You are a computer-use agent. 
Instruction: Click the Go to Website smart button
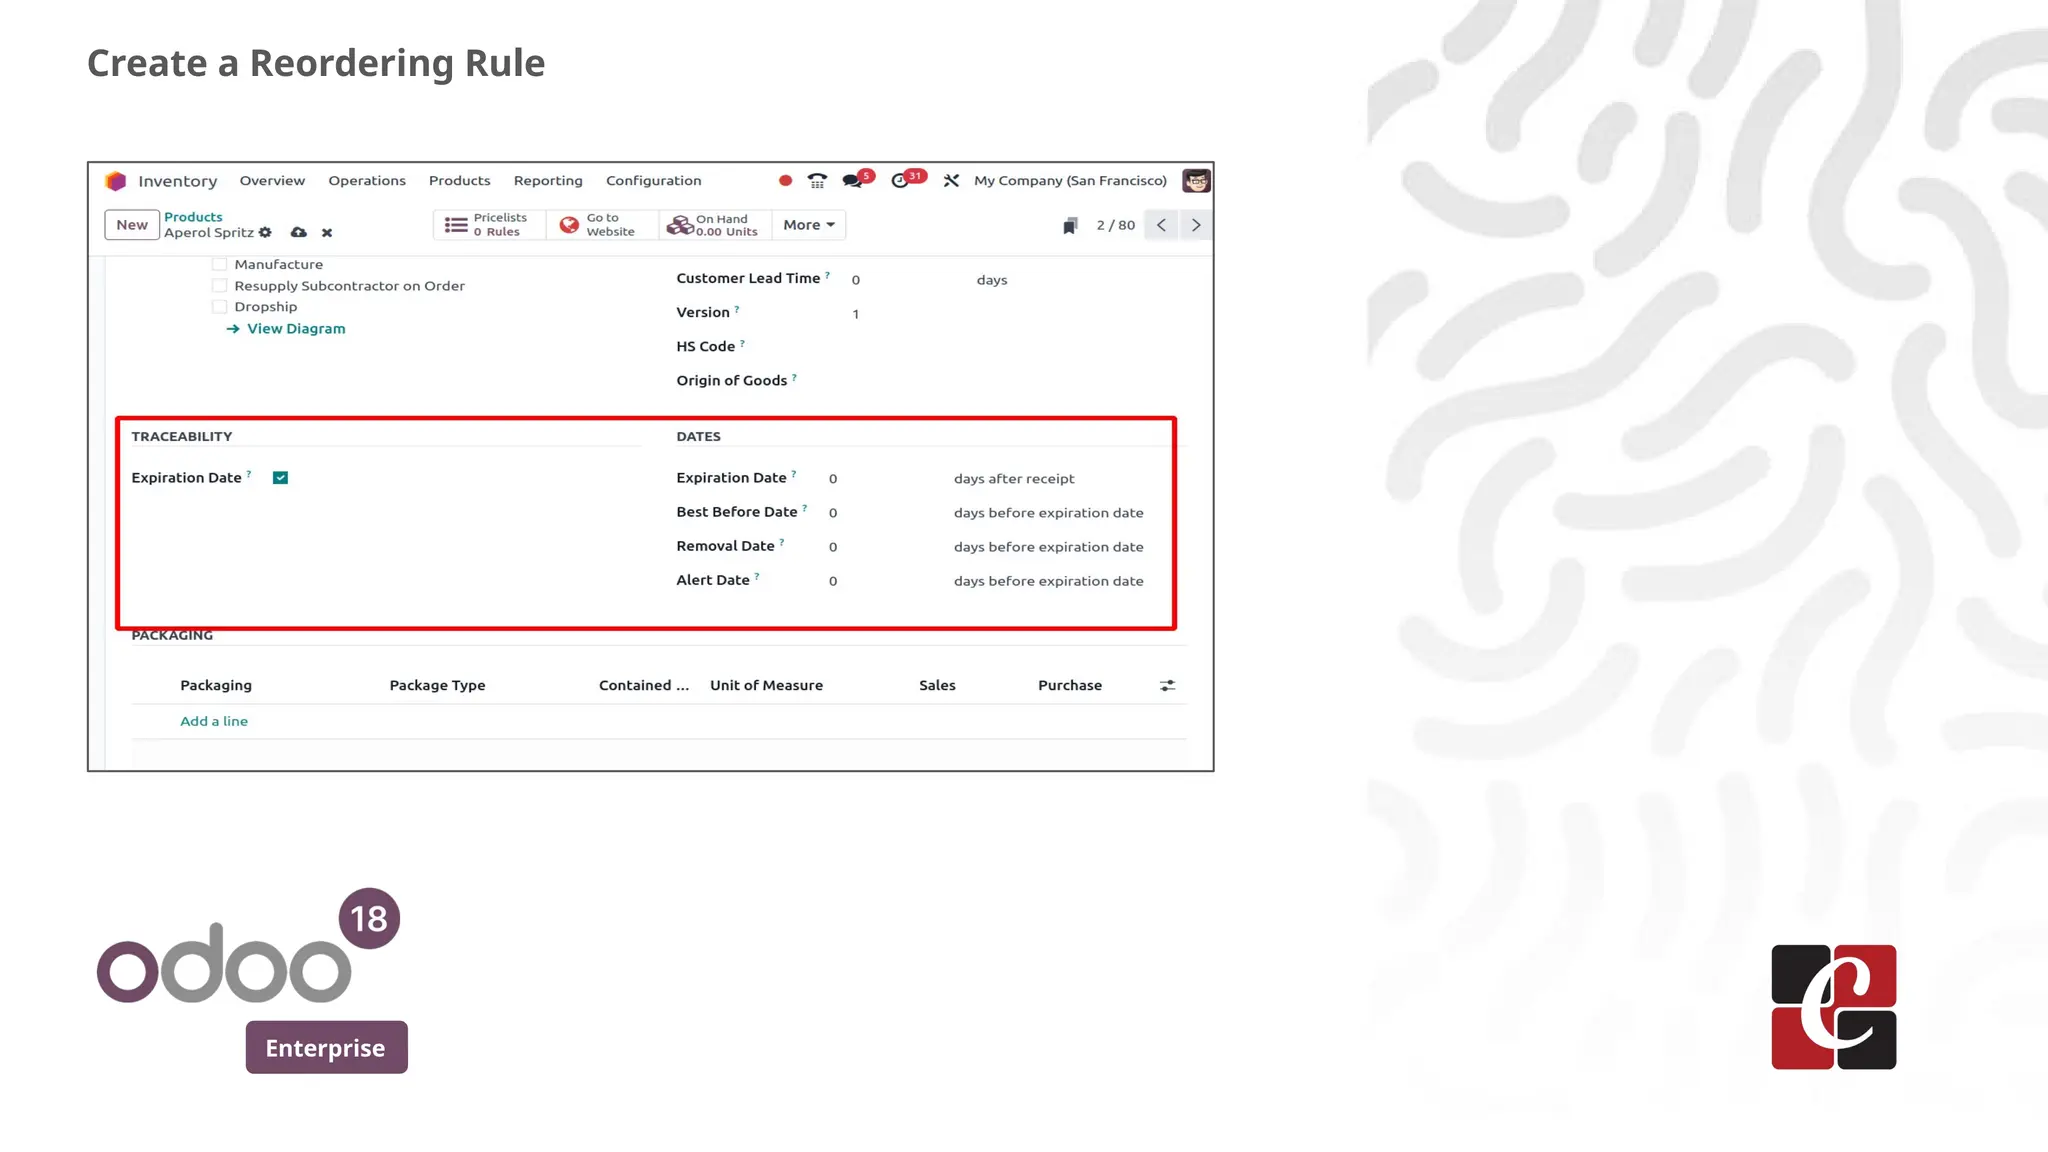[602, 225]
